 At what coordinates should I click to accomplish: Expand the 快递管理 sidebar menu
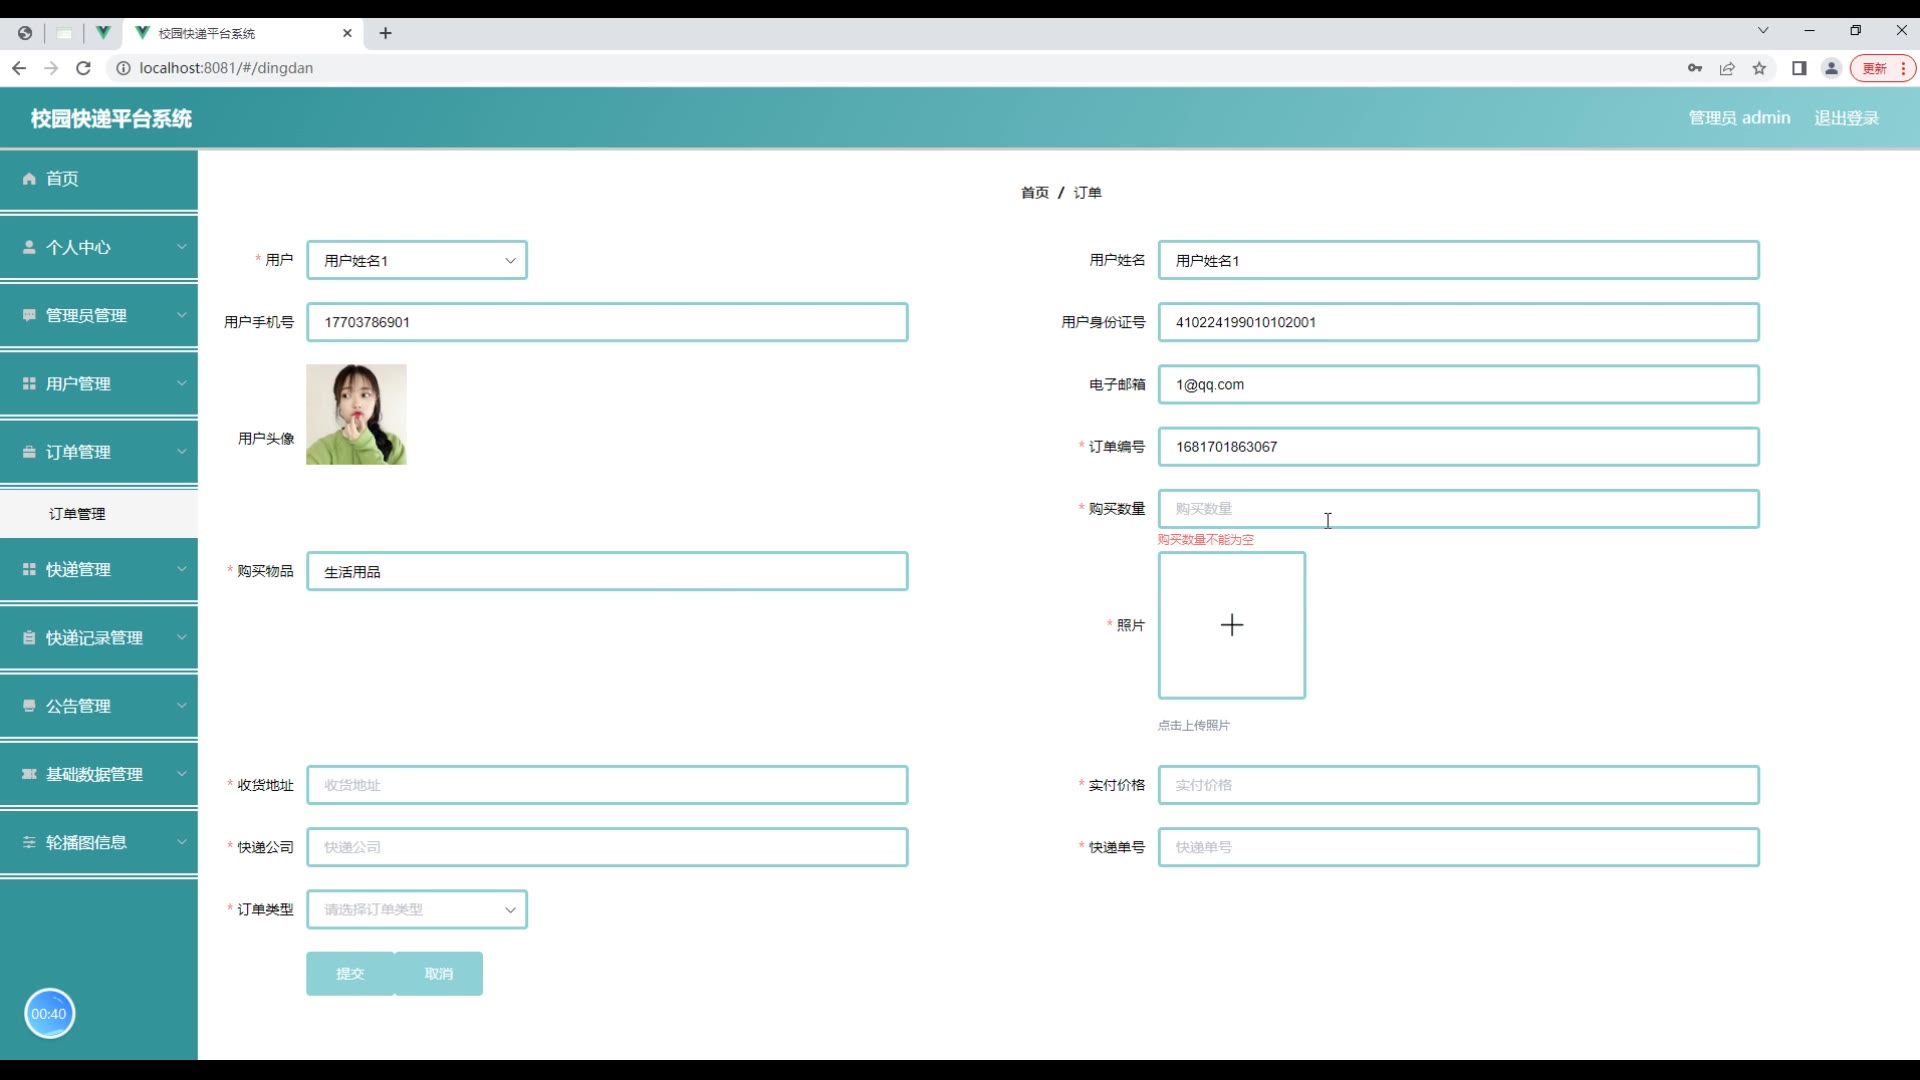coord(181,570)
